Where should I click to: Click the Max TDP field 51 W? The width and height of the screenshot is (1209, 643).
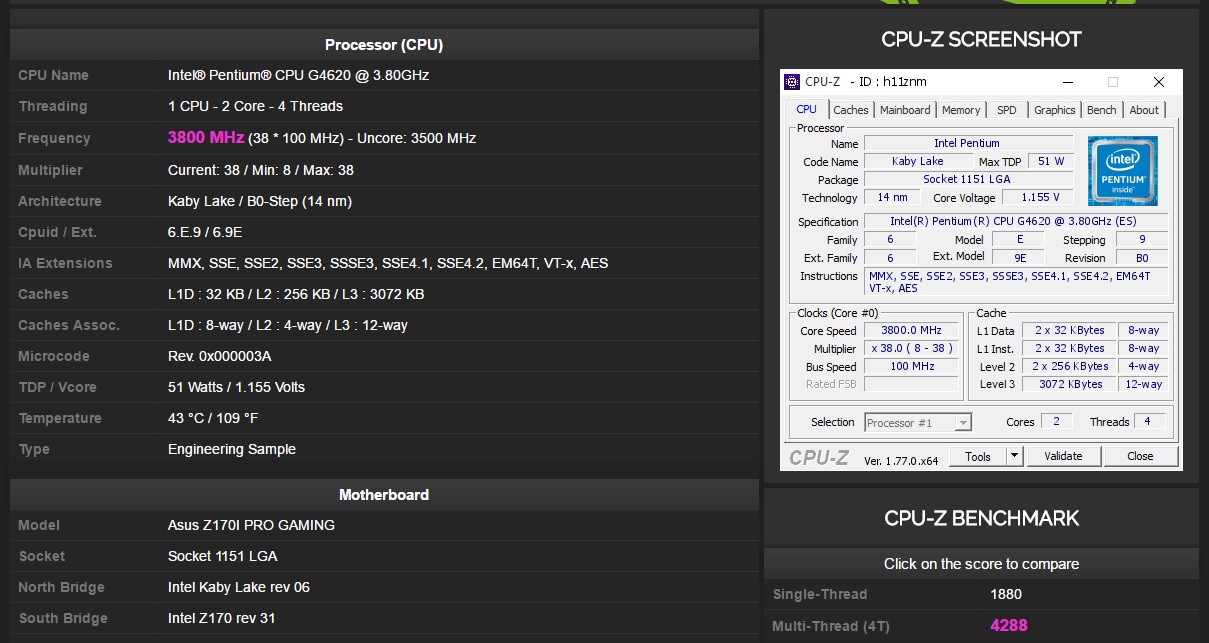pos(1050,161)
